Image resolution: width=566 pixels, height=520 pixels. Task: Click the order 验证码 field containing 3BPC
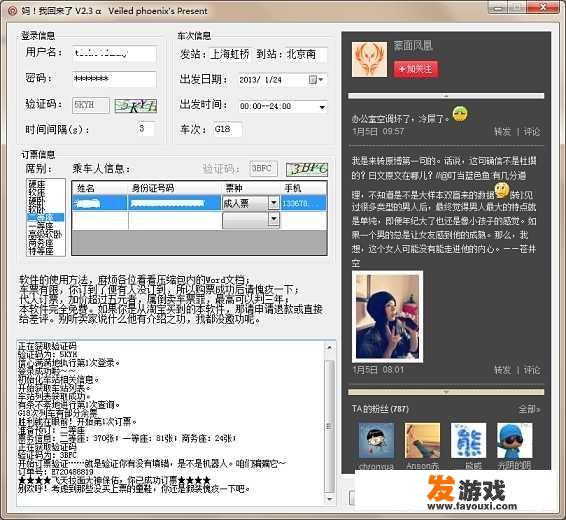pos(263,169)
